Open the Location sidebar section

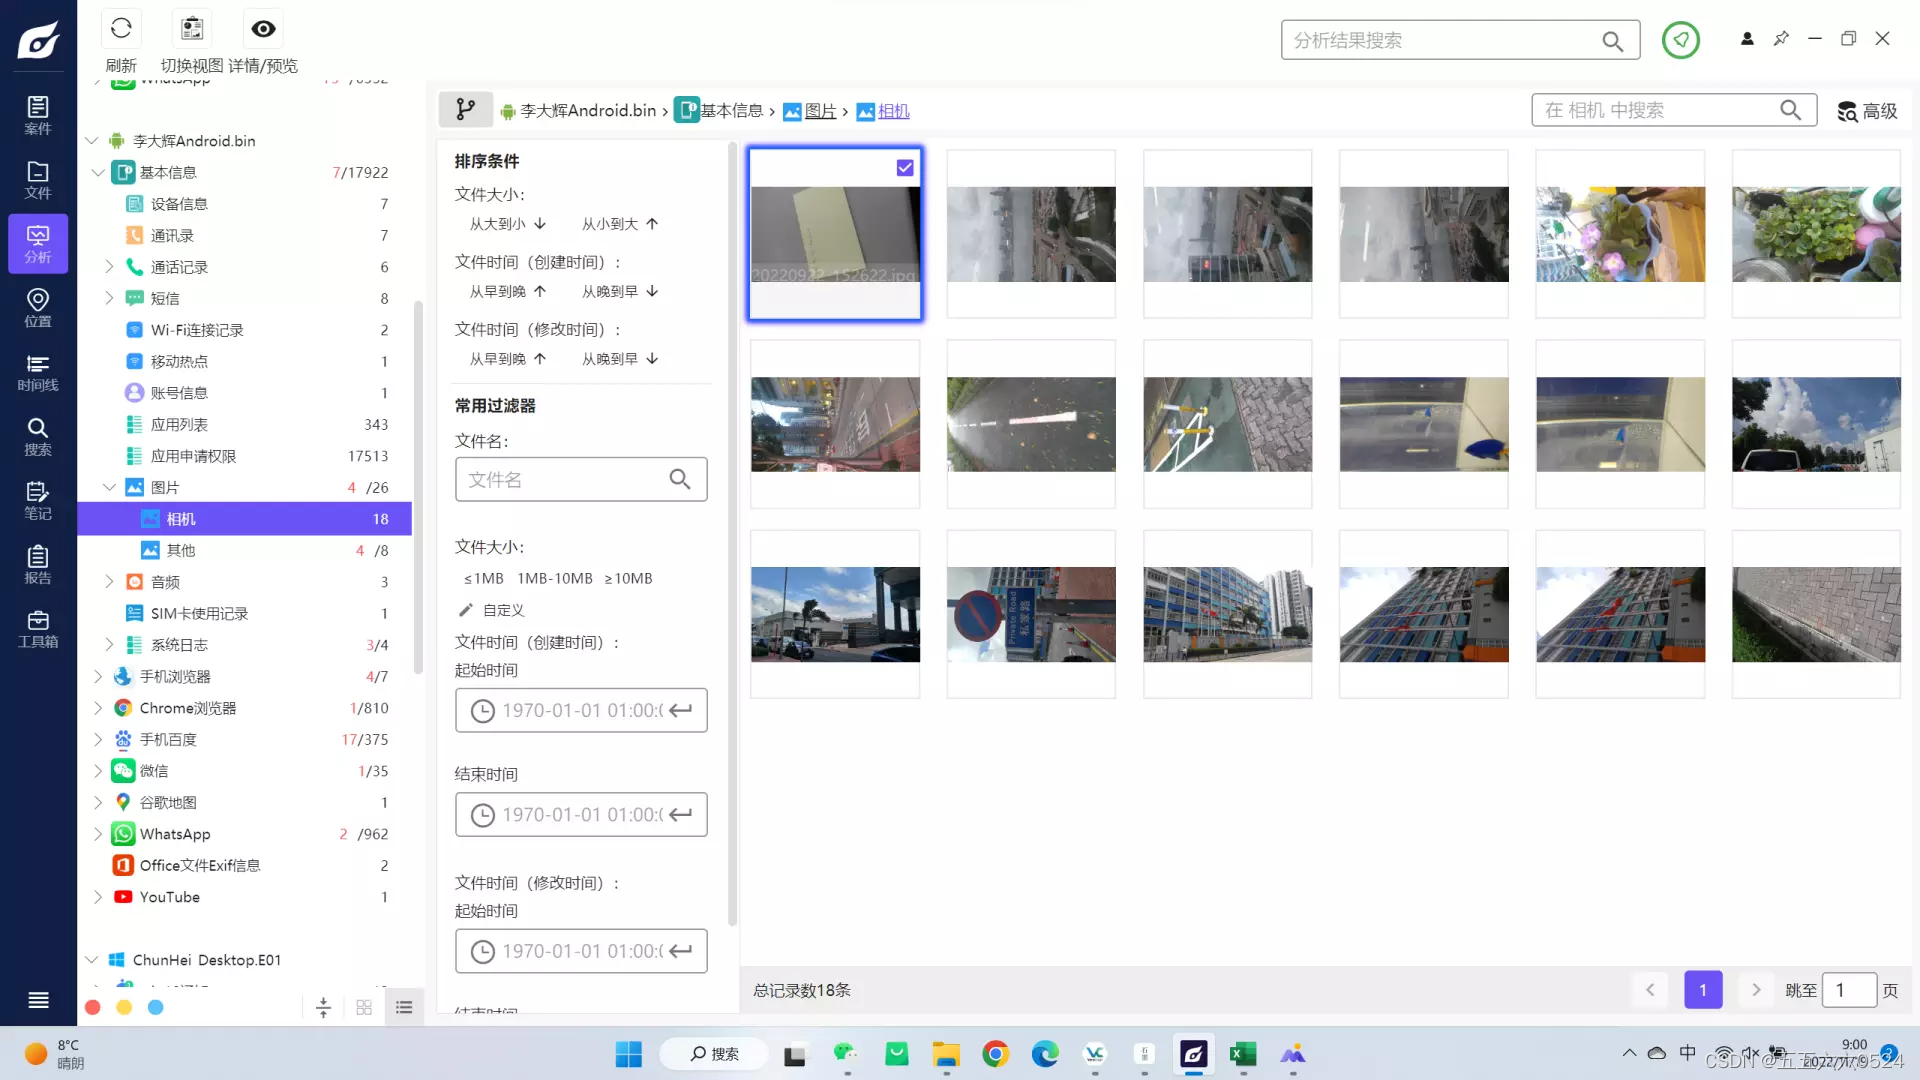pyautogui.click(x=38, y=308)
